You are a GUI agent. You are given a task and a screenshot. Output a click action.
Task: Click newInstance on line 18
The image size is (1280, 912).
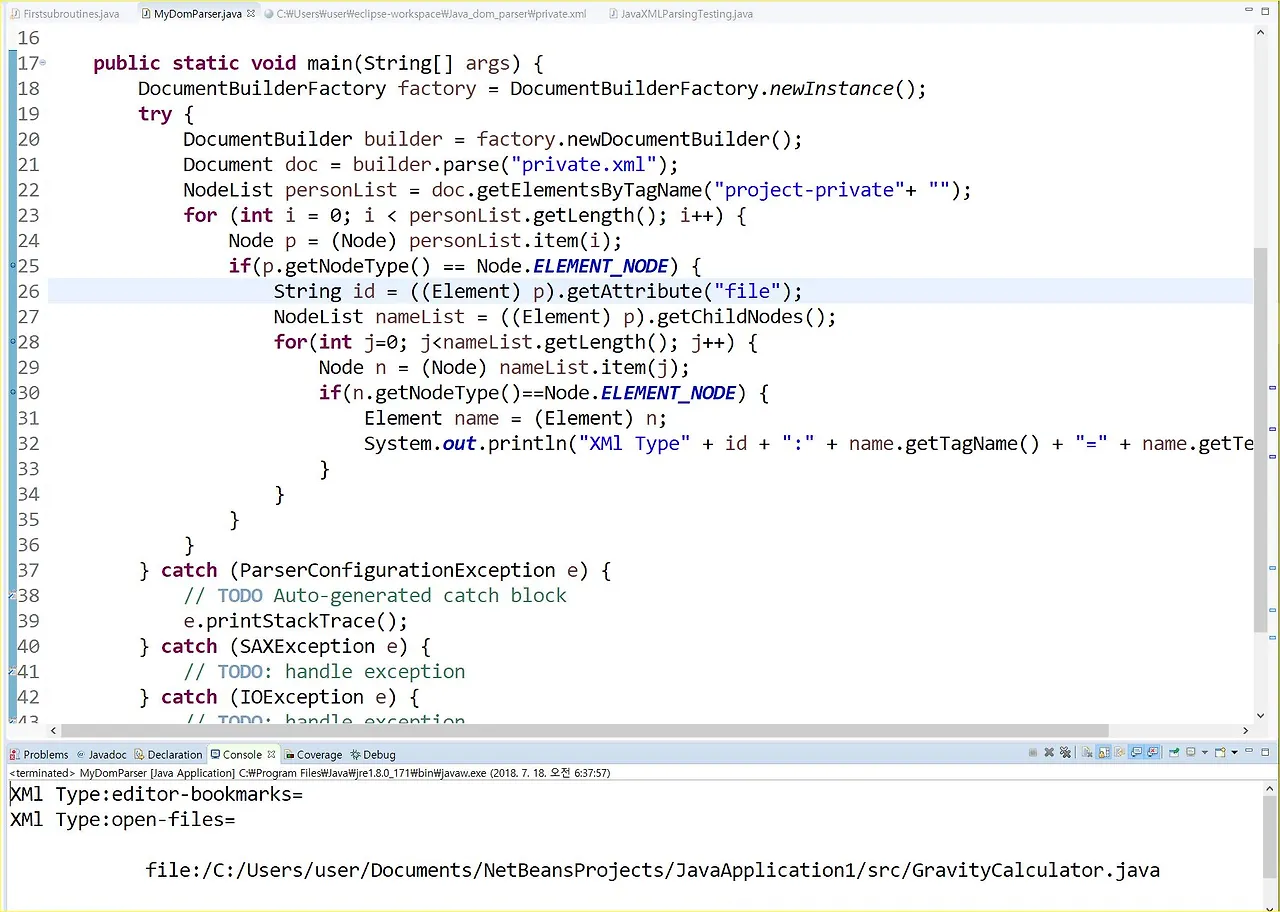pyautogui.click(x=831, y=89)
